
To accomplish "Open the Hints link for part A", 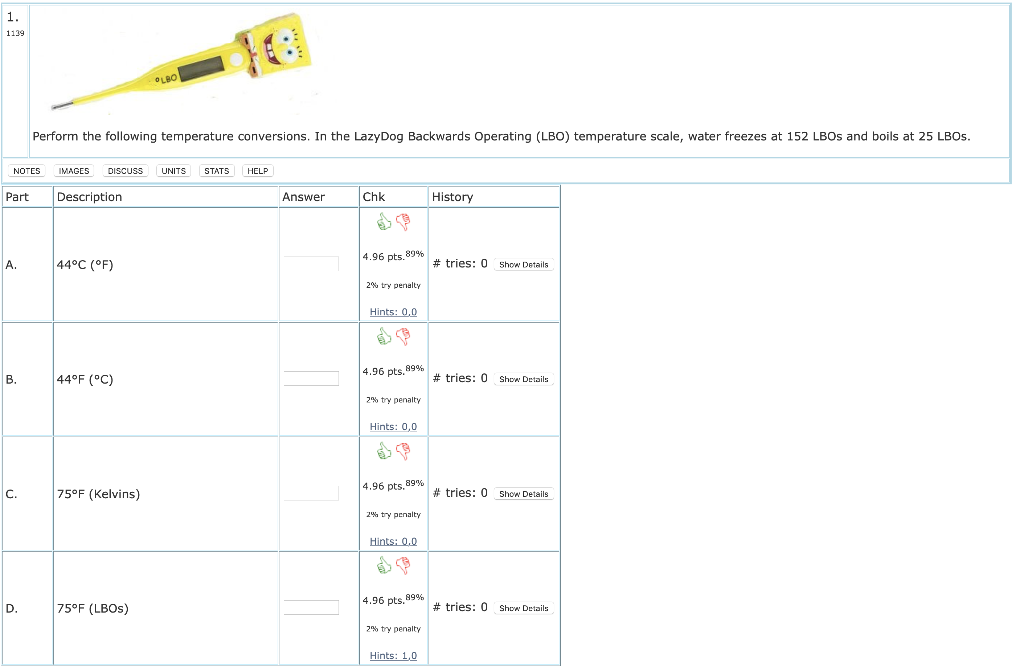I will 393,311.
